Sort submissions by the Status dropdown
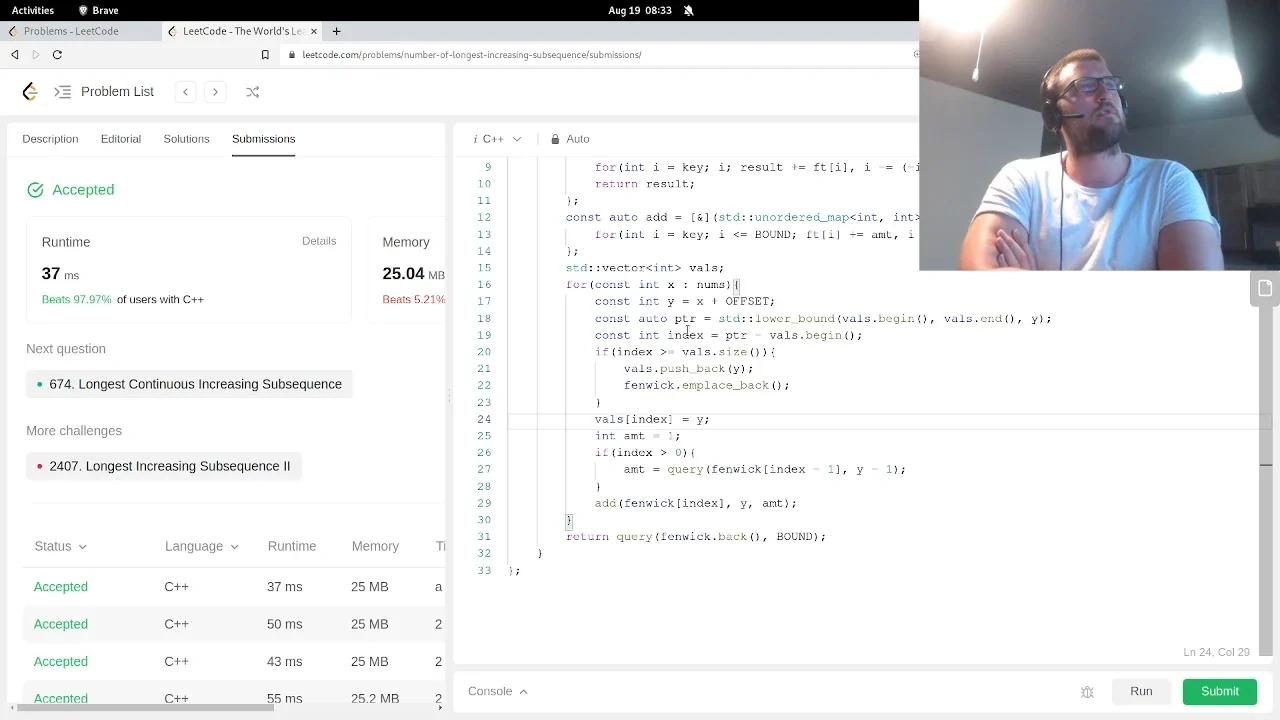The image size is (1280, 720). tap(60, 546)
